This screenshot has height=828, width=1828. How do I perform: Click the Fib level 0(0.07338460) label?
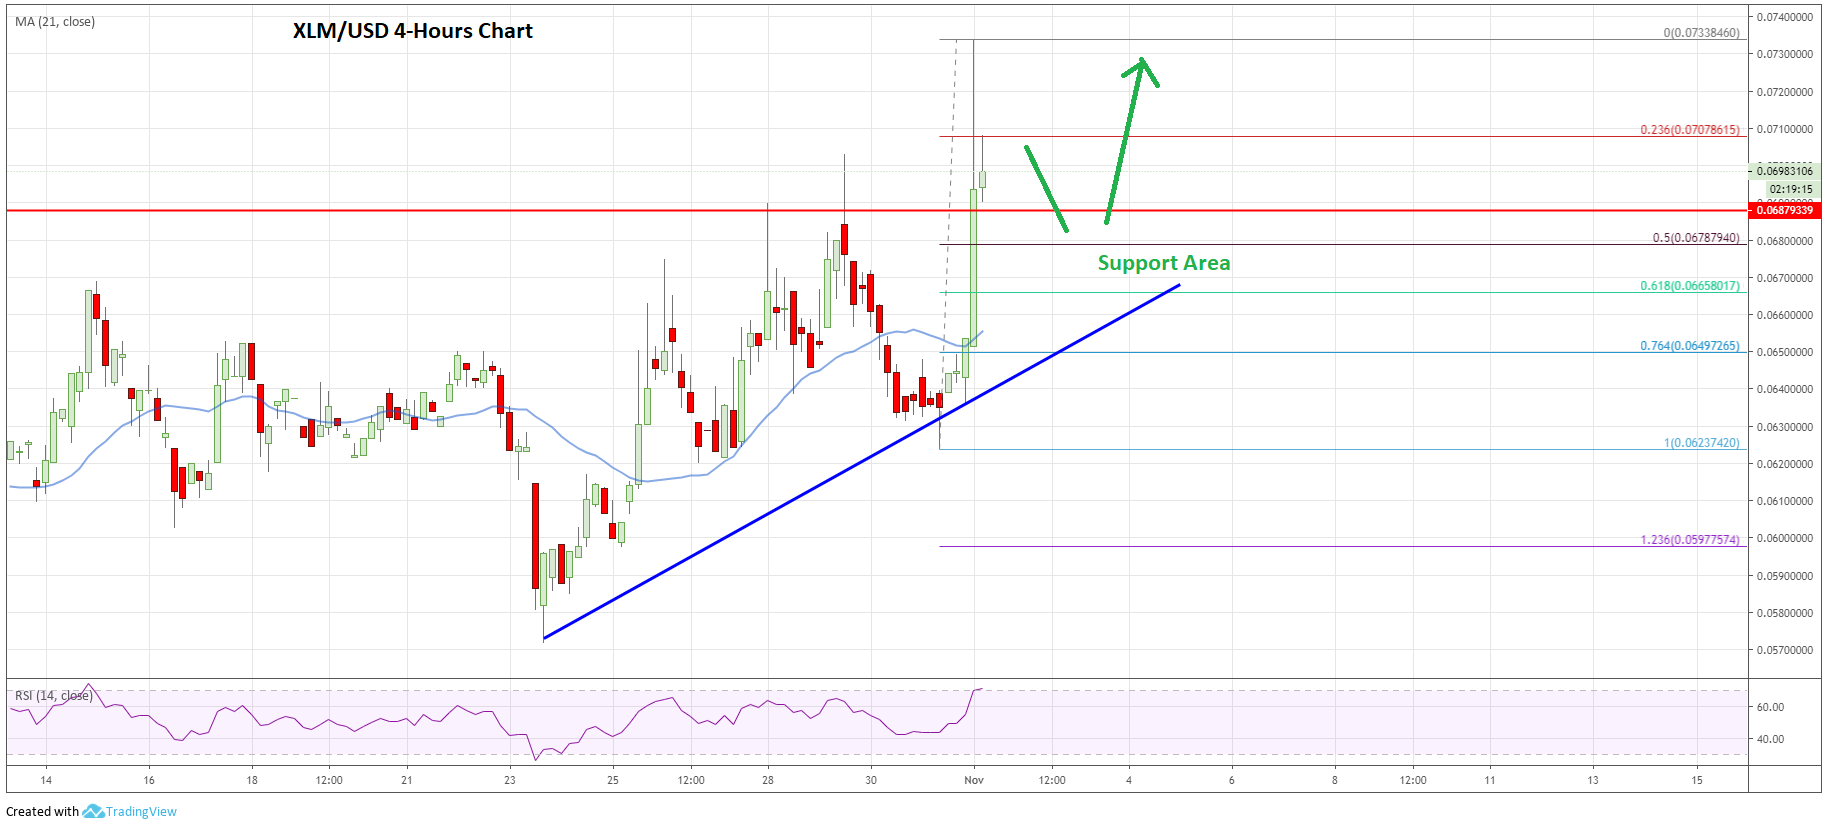click(x=1701, y=33)
